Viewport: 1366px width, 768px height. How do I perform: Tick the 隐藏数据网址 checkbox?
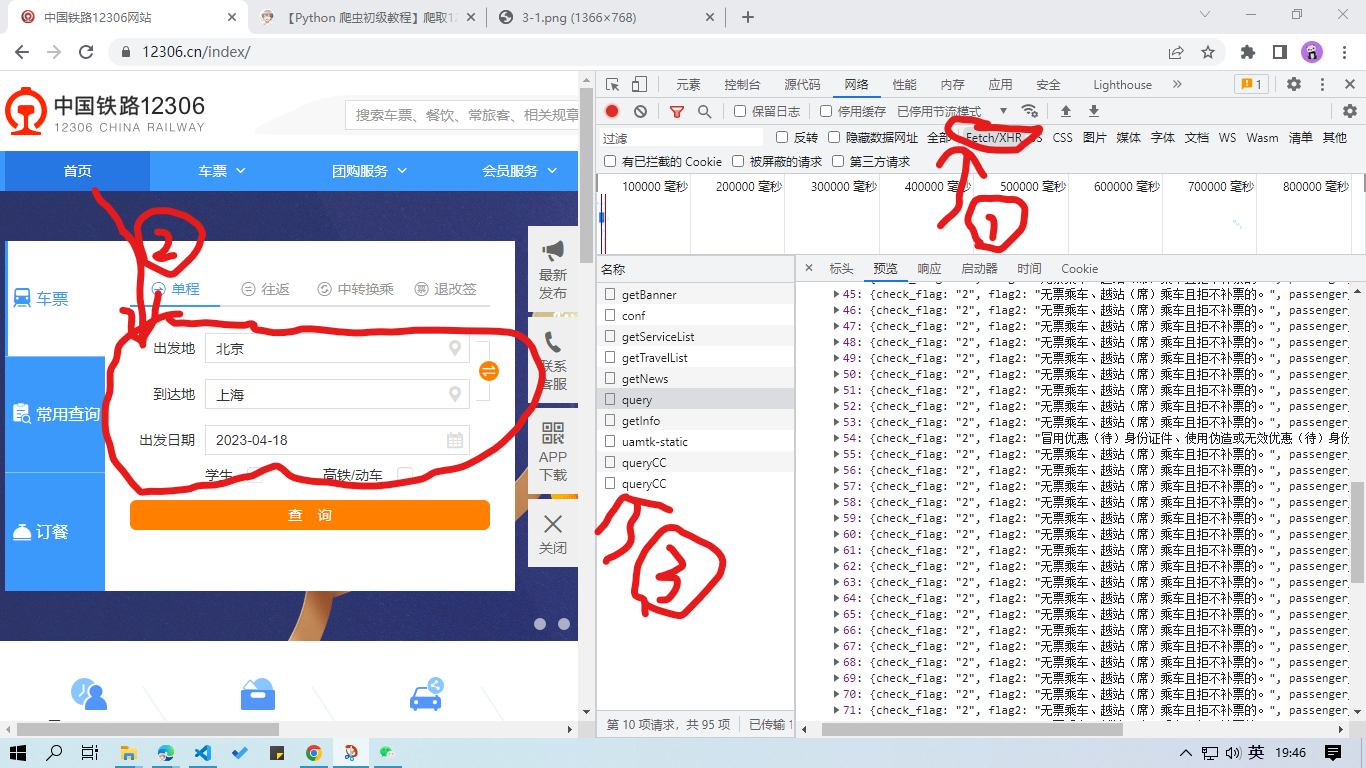[x=834, y=137]
